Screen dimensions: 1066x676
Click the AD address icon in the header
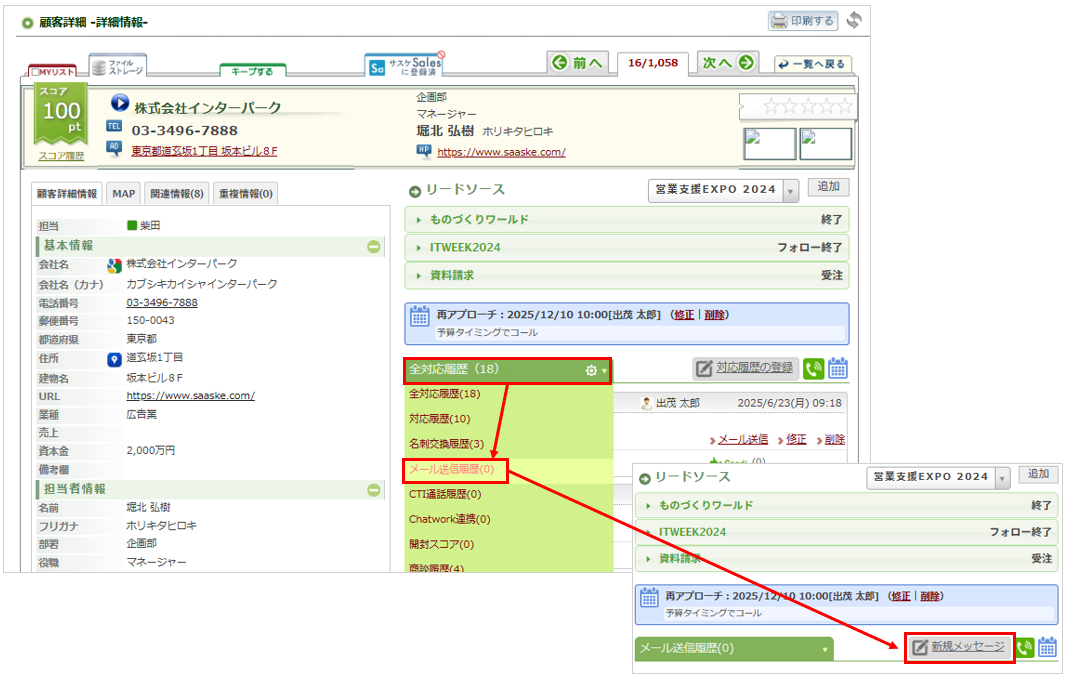(114, 148)
